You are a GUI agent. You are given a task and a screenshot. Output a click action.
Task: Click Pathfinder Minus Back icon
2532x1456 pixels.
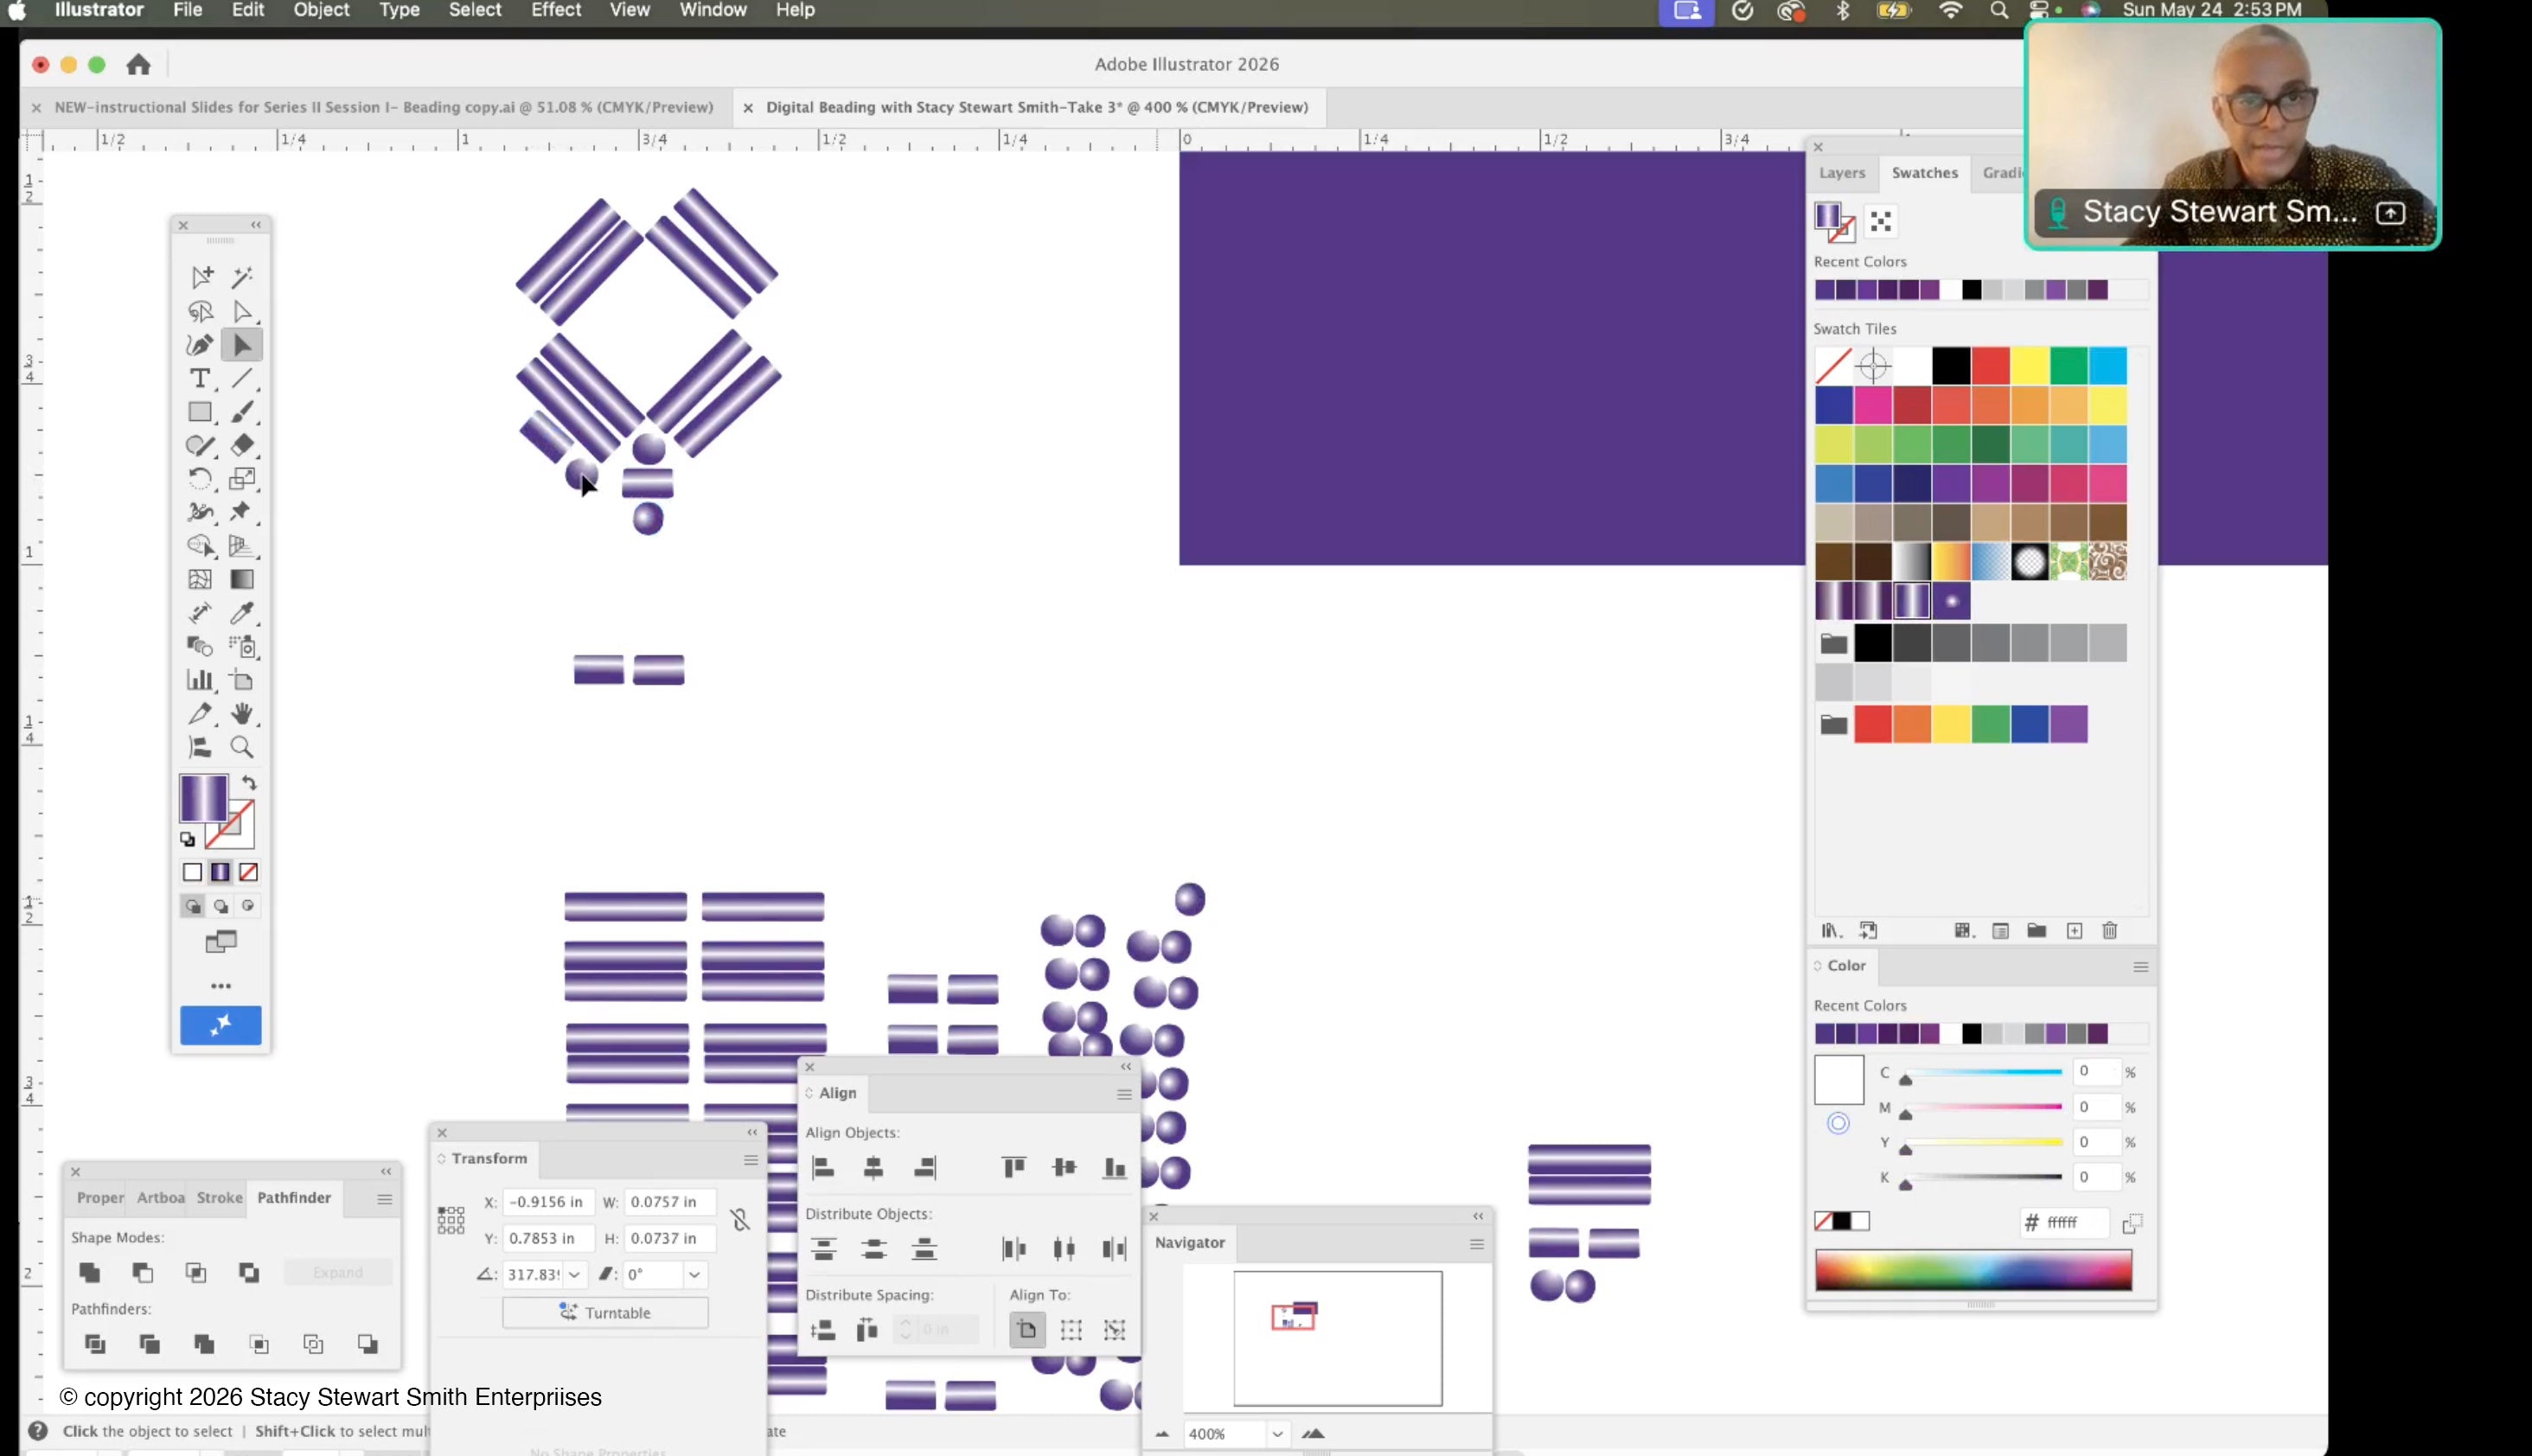[367, 1344]
